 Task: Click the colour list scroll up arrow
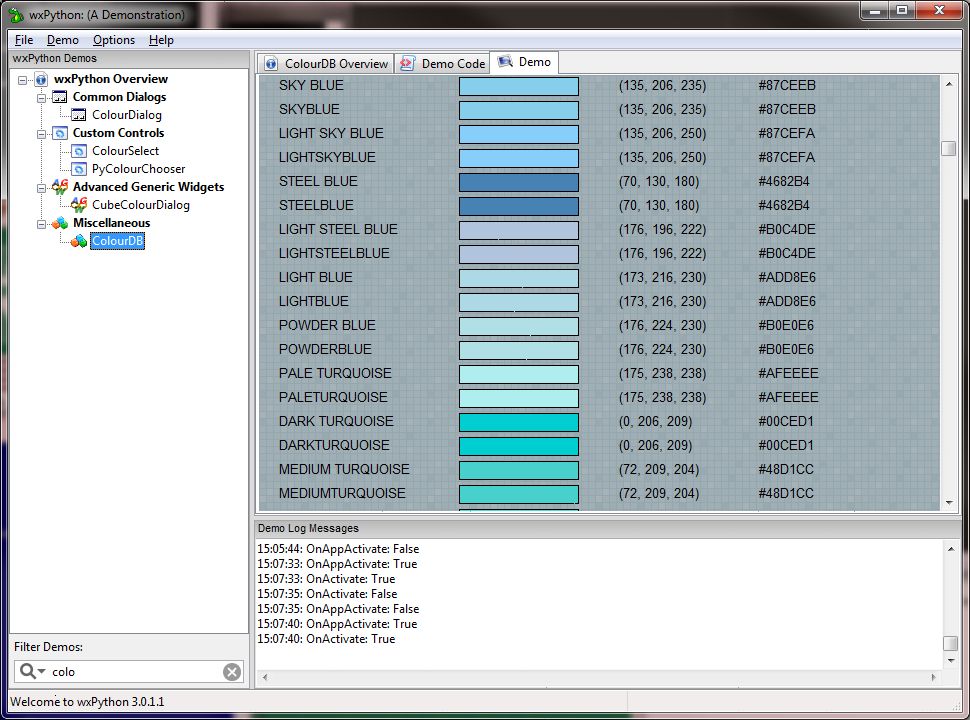pyautogui.click(x=948, y=84)
